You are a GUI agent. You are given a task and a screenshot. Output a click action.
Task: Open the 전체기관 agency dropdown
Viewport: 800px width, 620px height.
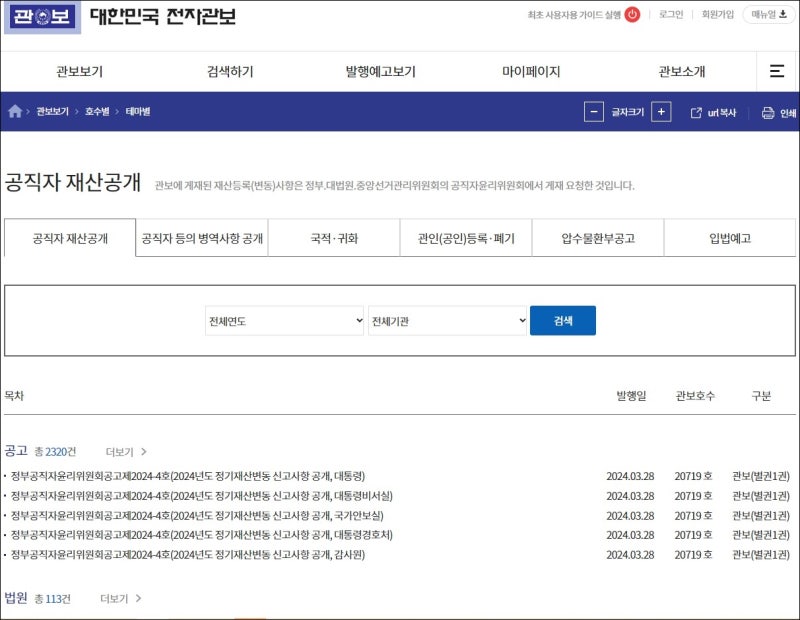pos(447,321)
